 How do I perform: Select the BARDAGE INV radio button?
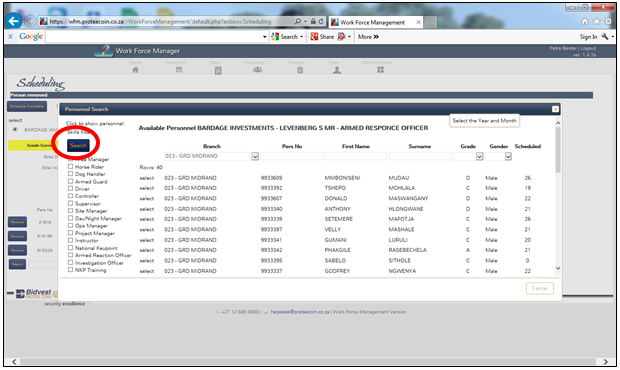pyautogui.click(x=15, y=130)
